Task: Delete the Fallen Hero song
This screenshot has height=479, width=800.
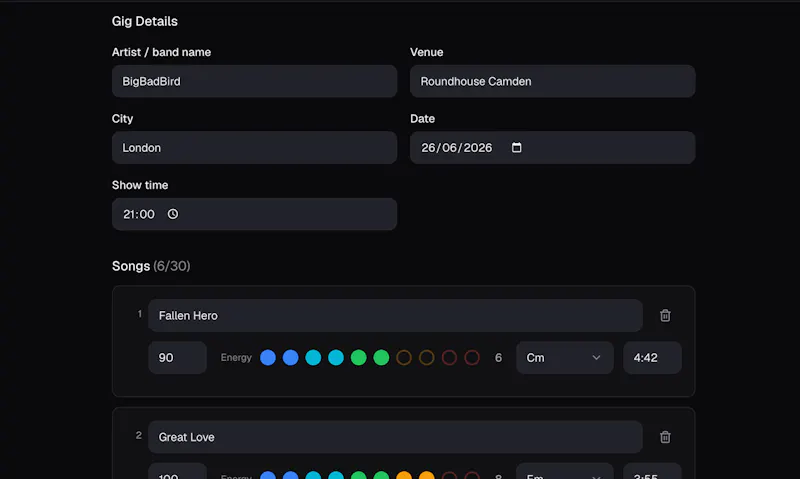Action: [x=665, y=316]
